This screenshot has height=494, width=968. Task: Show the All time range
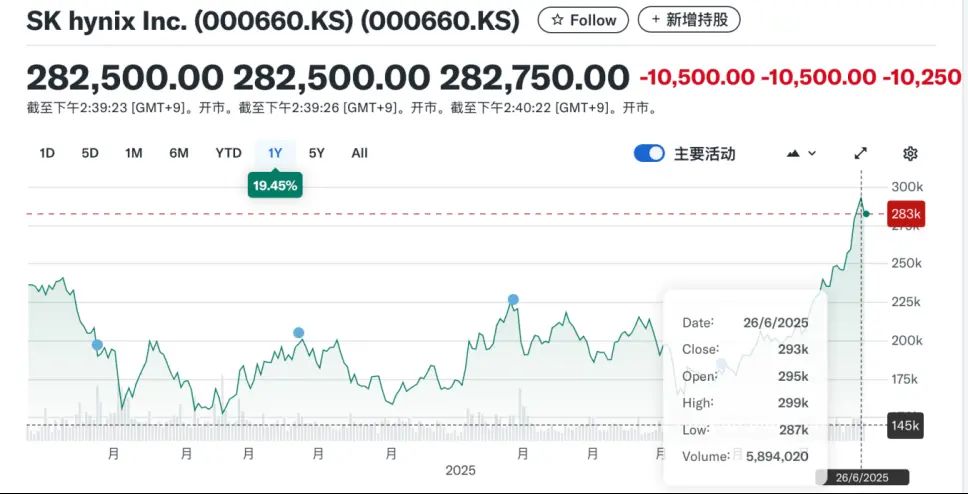click(x=359, y=153)
